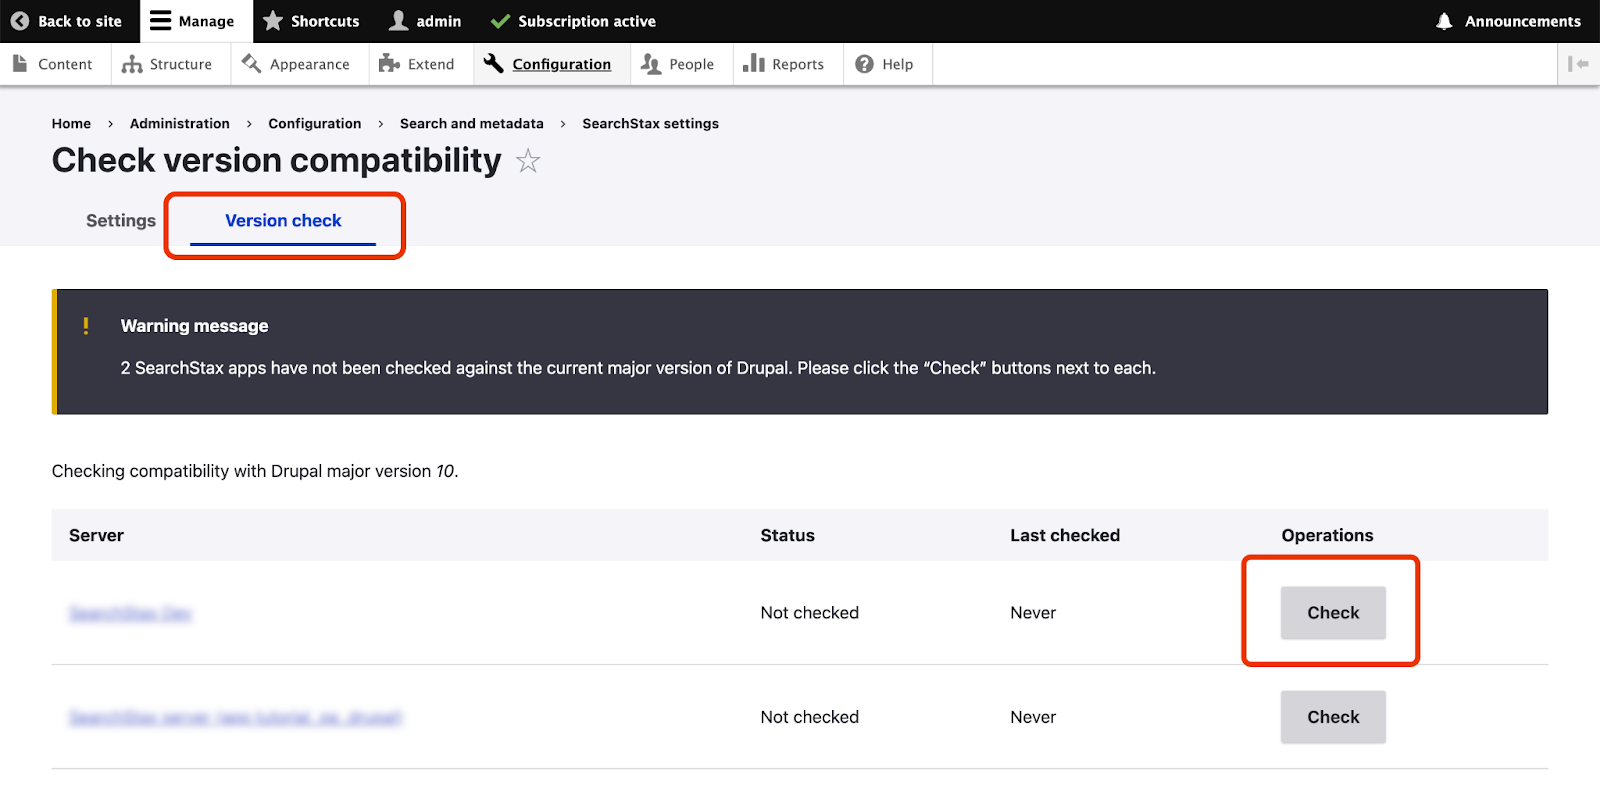Click the admin user icon

coord(398,21)
